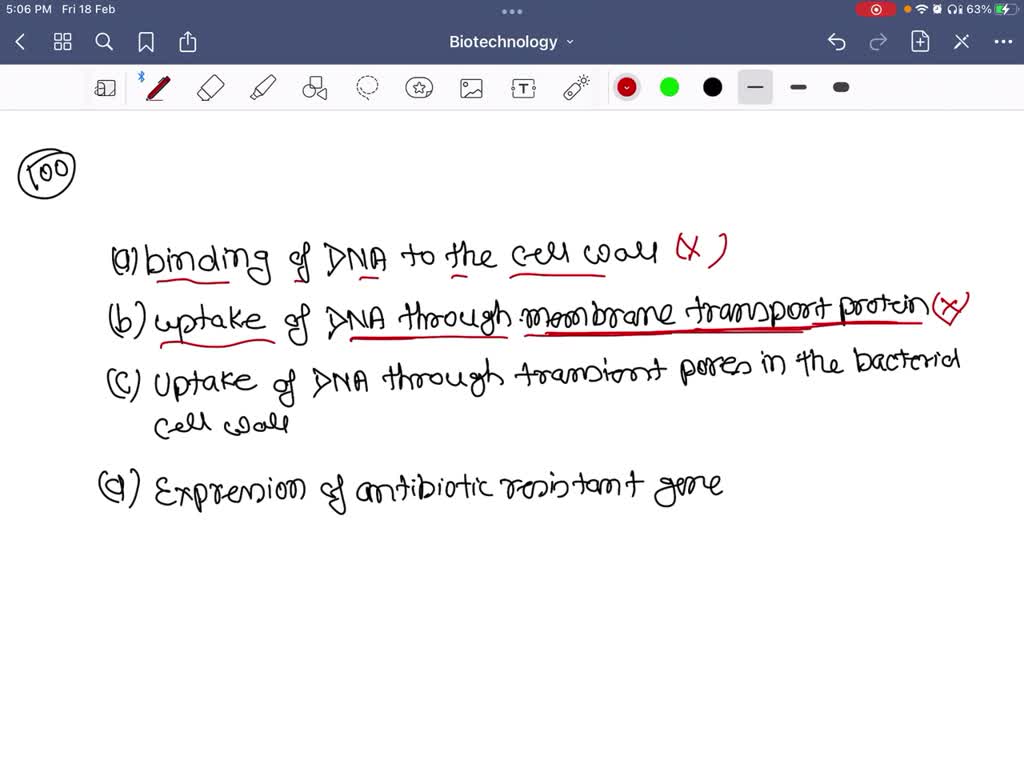This screenshot has width=1024, height=768.
Task: Select the eraser tool
Action: [x=211, y=88]
